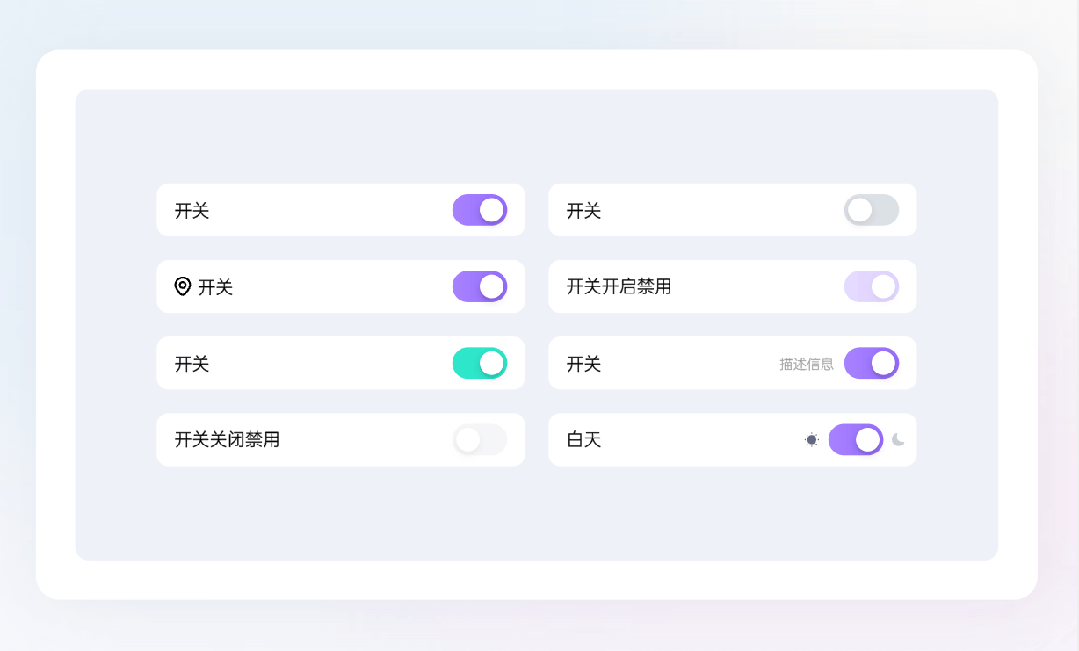Click the sun icon beside the 白天 switch
This screenshot has width=1079, height=651.
point(812,439)
